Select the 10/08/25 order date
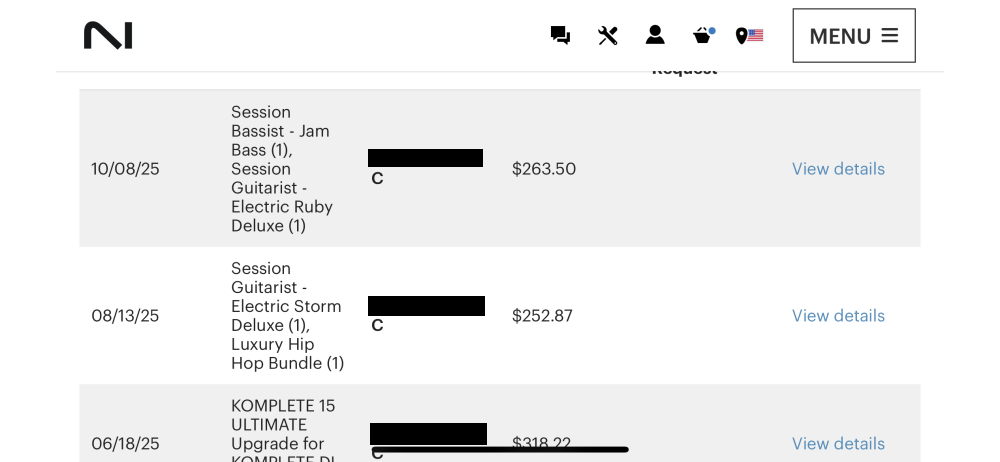The height and width of the screenshot is (462, 1000). point(125,169)
